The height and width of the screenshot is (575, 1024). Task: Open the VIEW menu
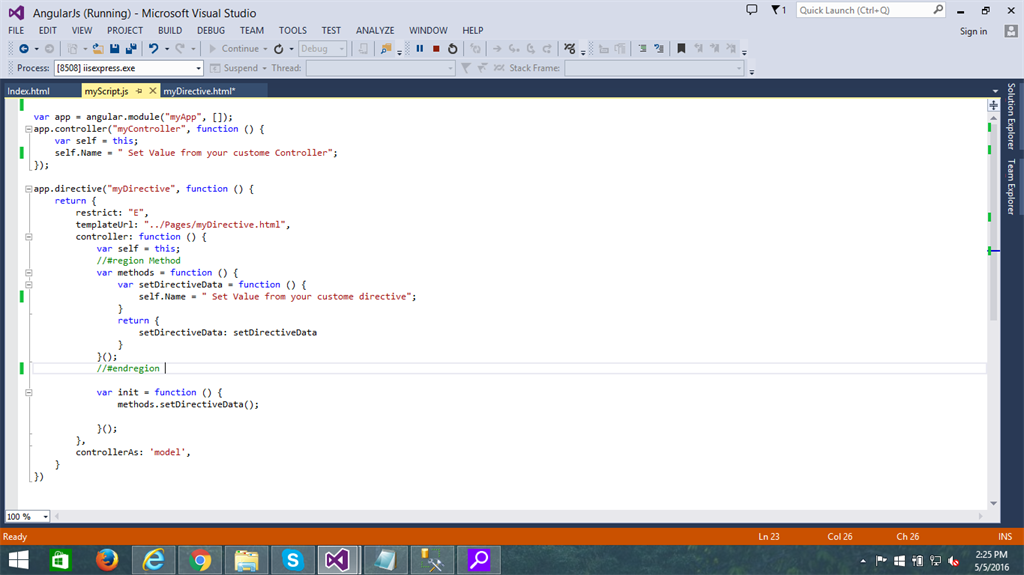click(x=82, y=31)
